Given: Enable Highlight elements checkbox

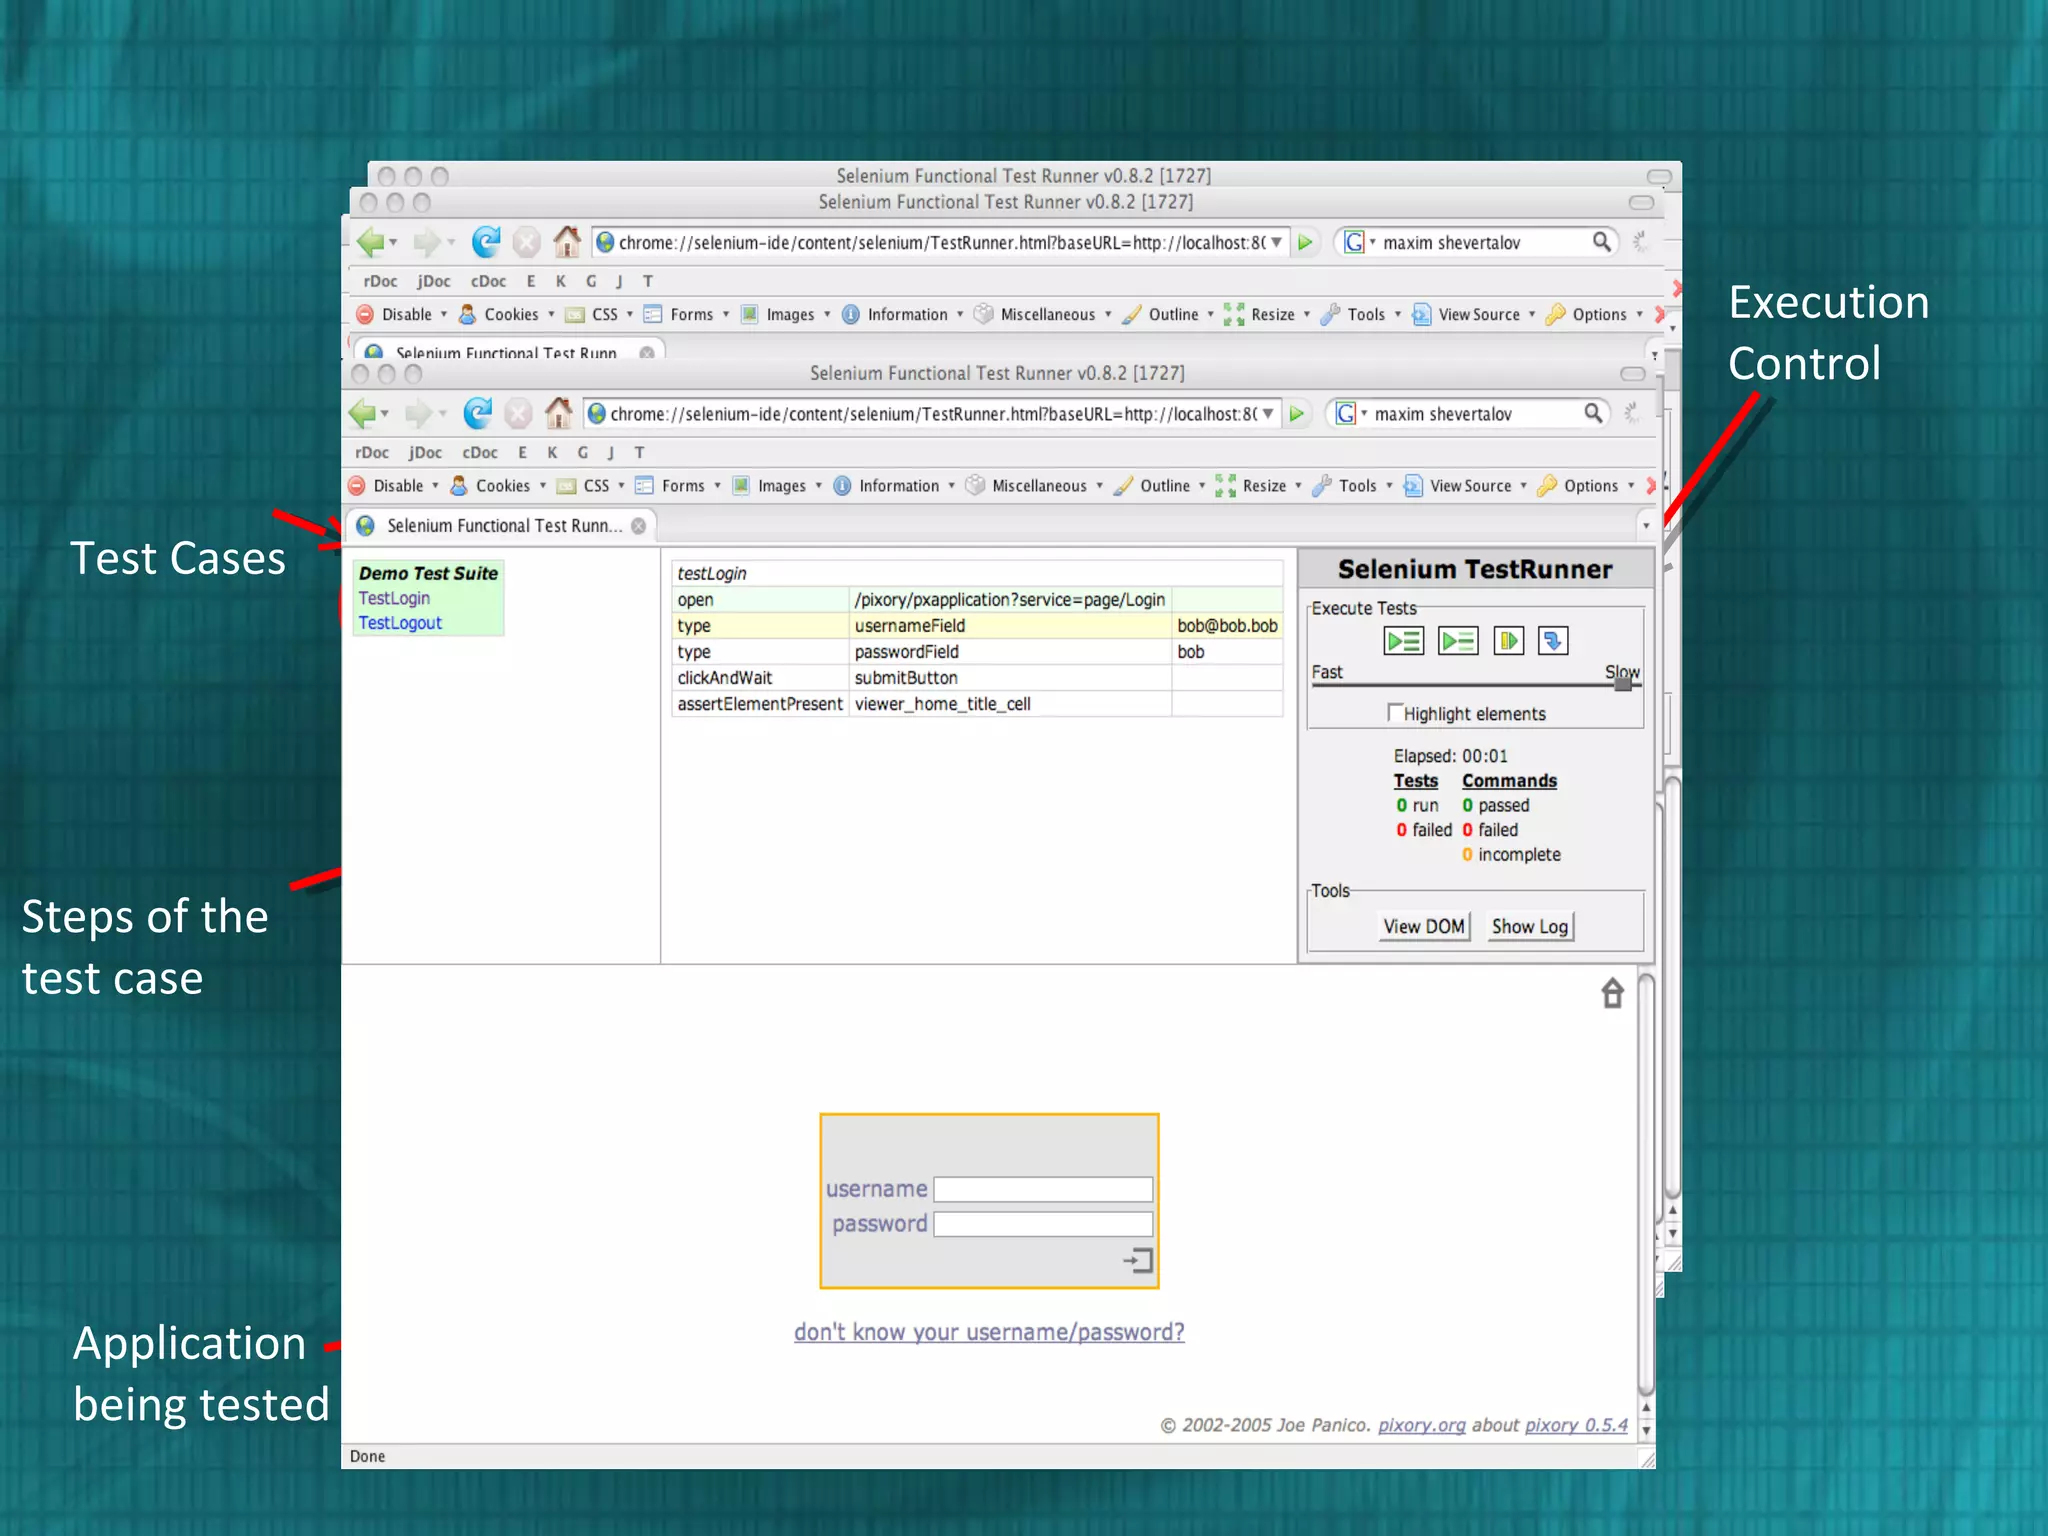Looking at the screenshot, I should pos(1394,712).
